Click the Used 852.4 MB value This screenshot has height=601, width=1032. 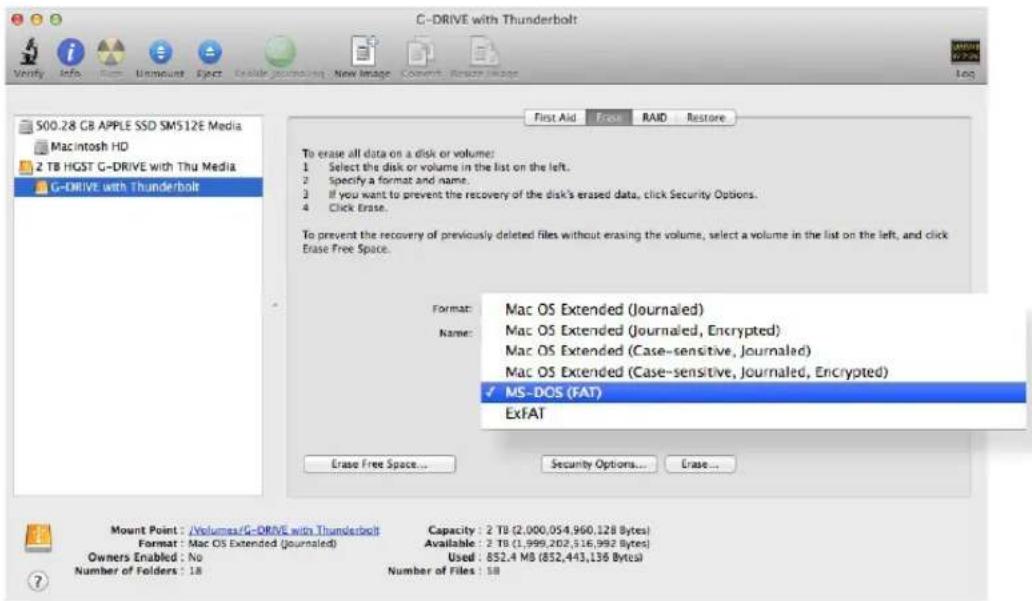(x=565, y=558)
